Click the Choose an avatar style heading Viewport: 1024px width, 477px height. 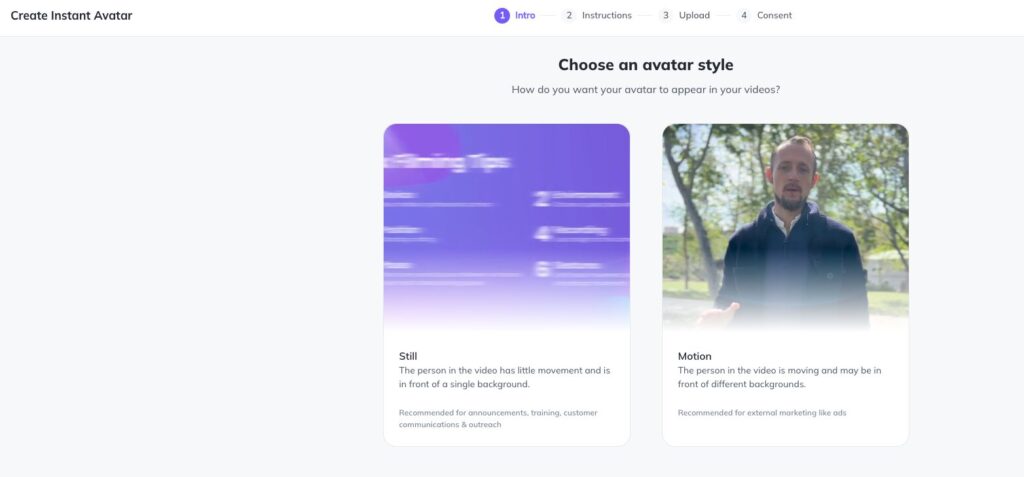point(646,65)
